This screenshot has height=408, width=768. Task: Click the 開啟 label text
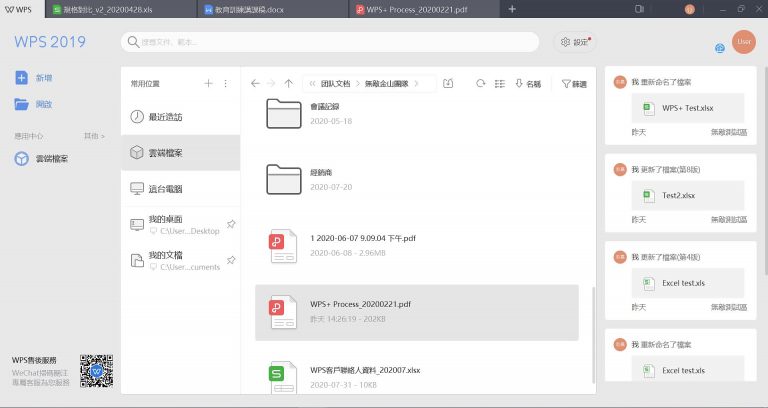(x=44, y=104)
